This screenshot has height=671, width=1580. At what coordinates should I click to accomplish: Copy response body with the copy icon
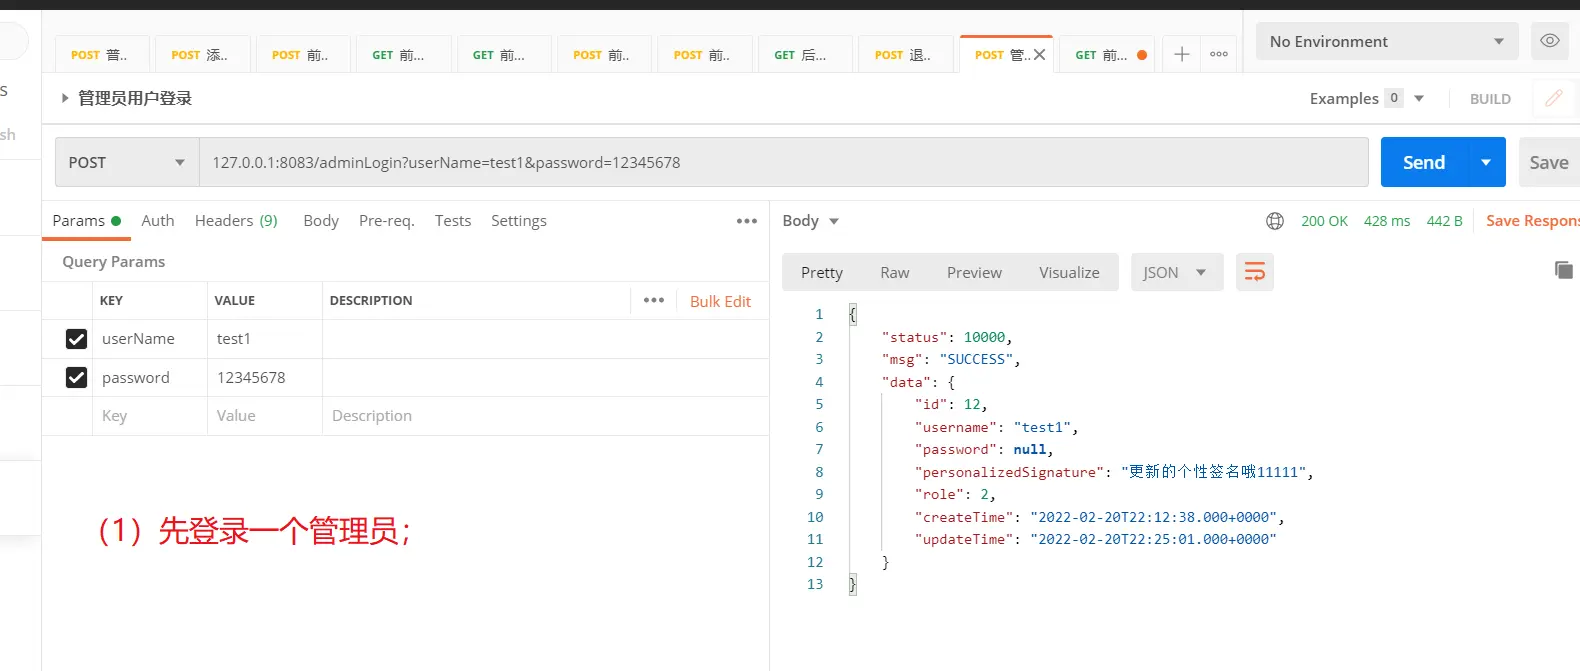pos(1563,270)
